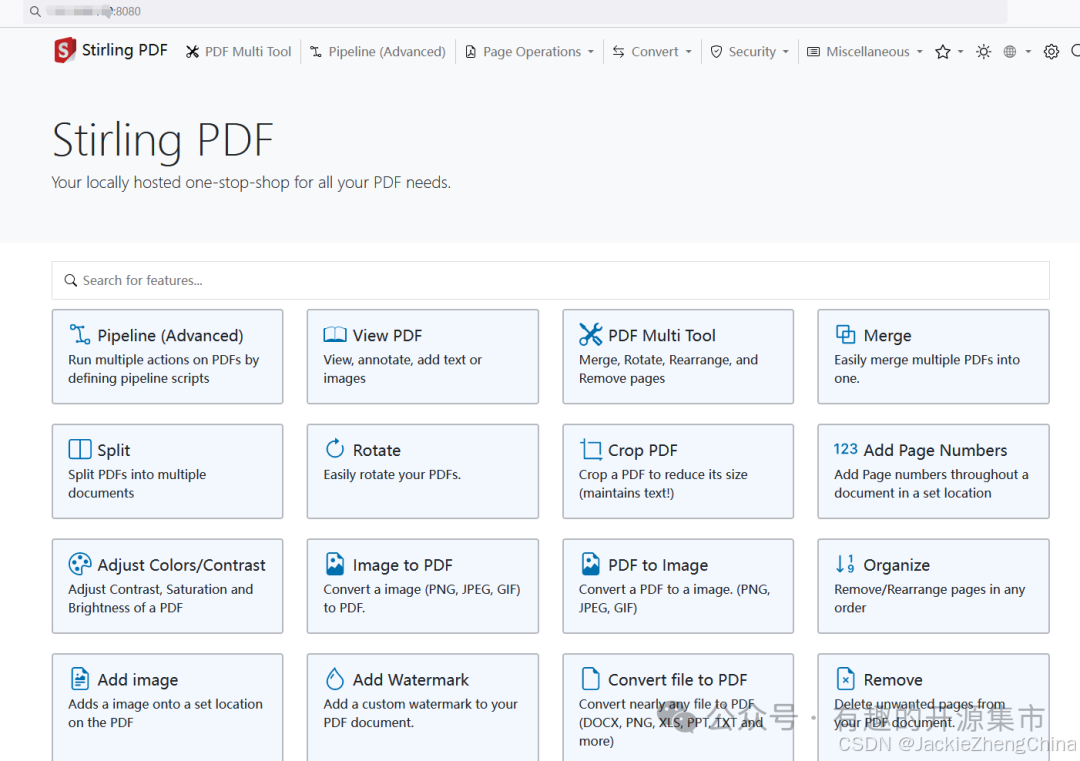Open the Add Watermark card title
The image size is (1080, 761).
tap(411, 680)
